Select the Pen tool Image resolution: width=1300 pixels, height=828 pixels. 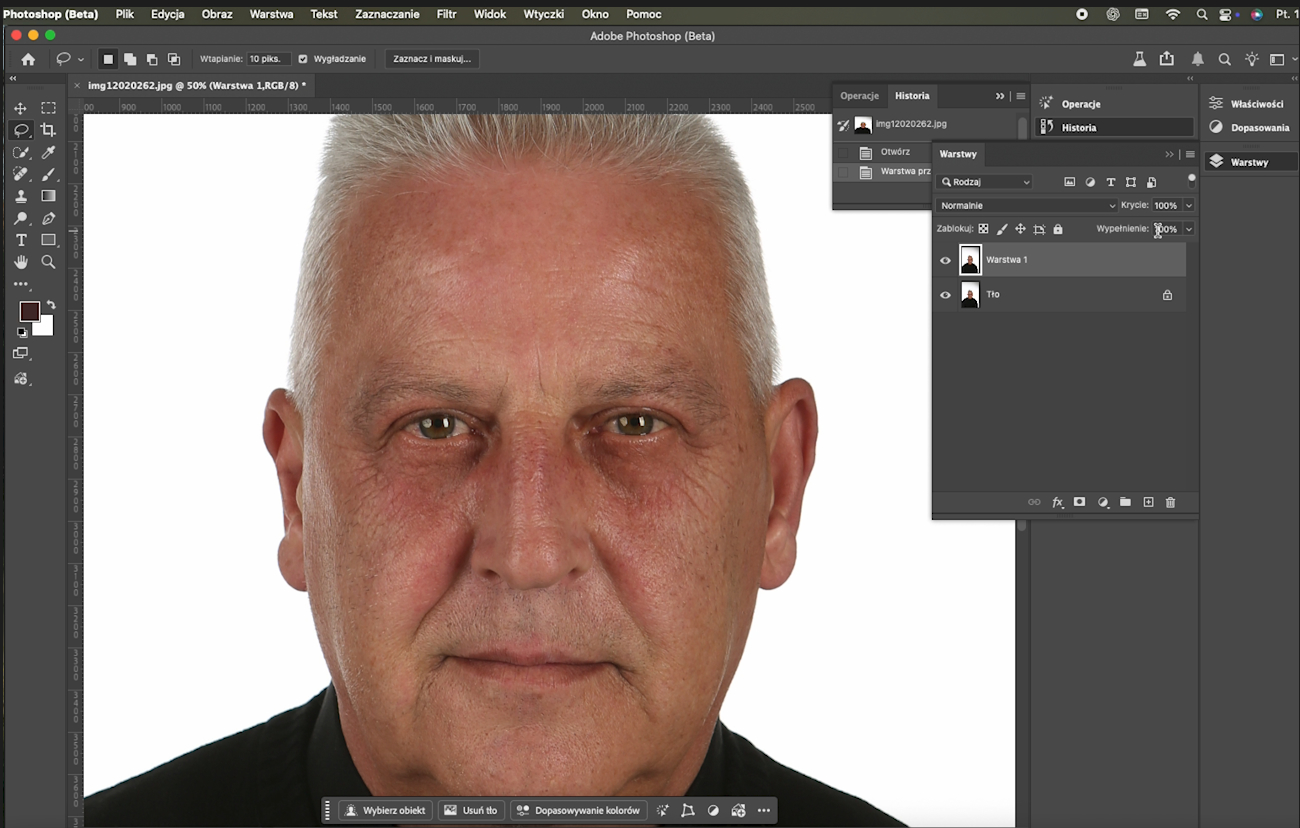(48, 218)
